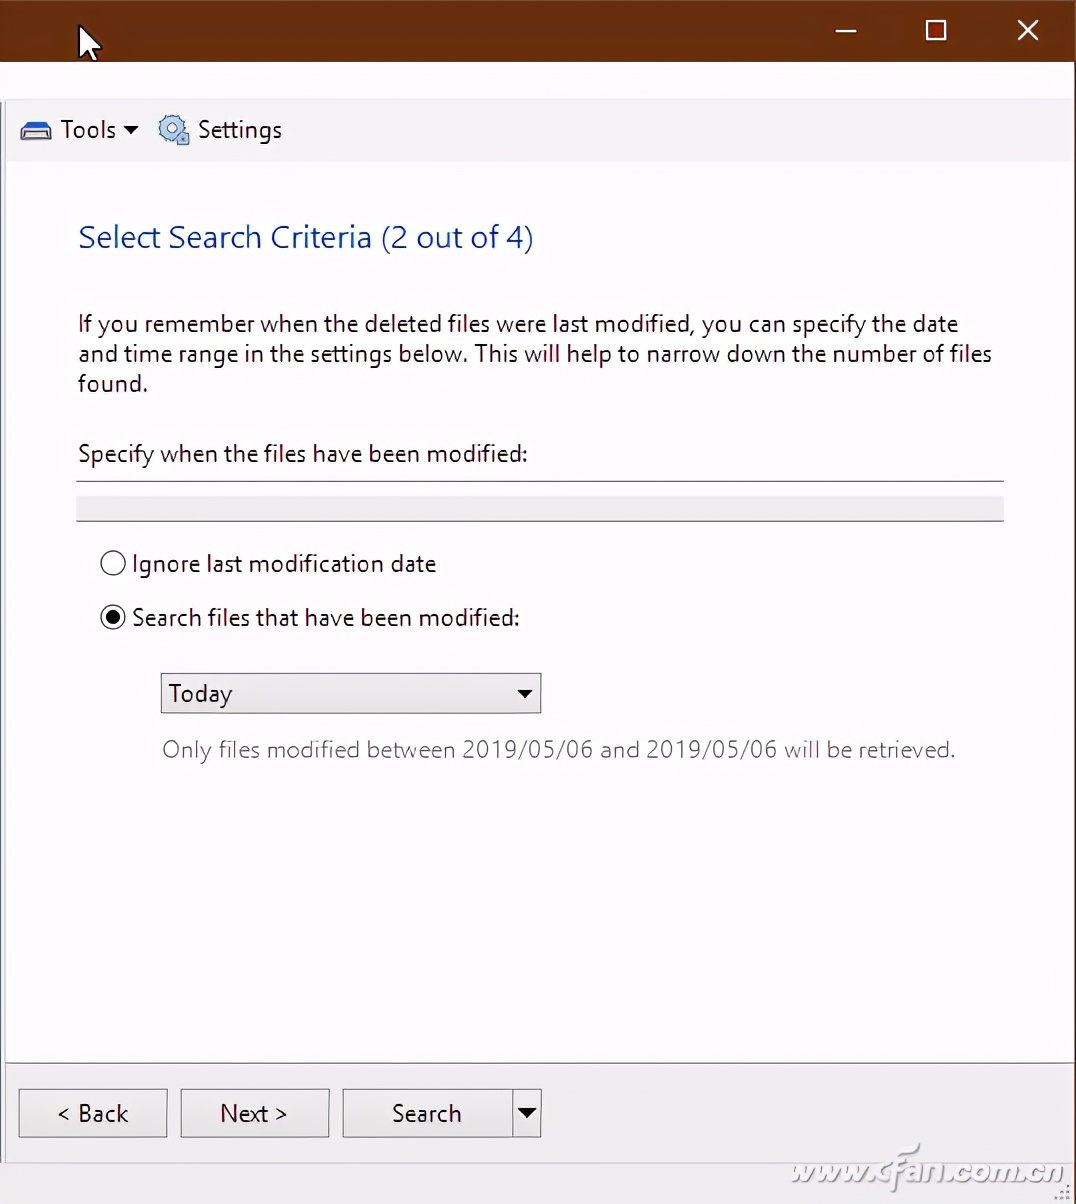Open the Settings menu item
Viewport: 1076px width, 1204px height.
(239, 130)
